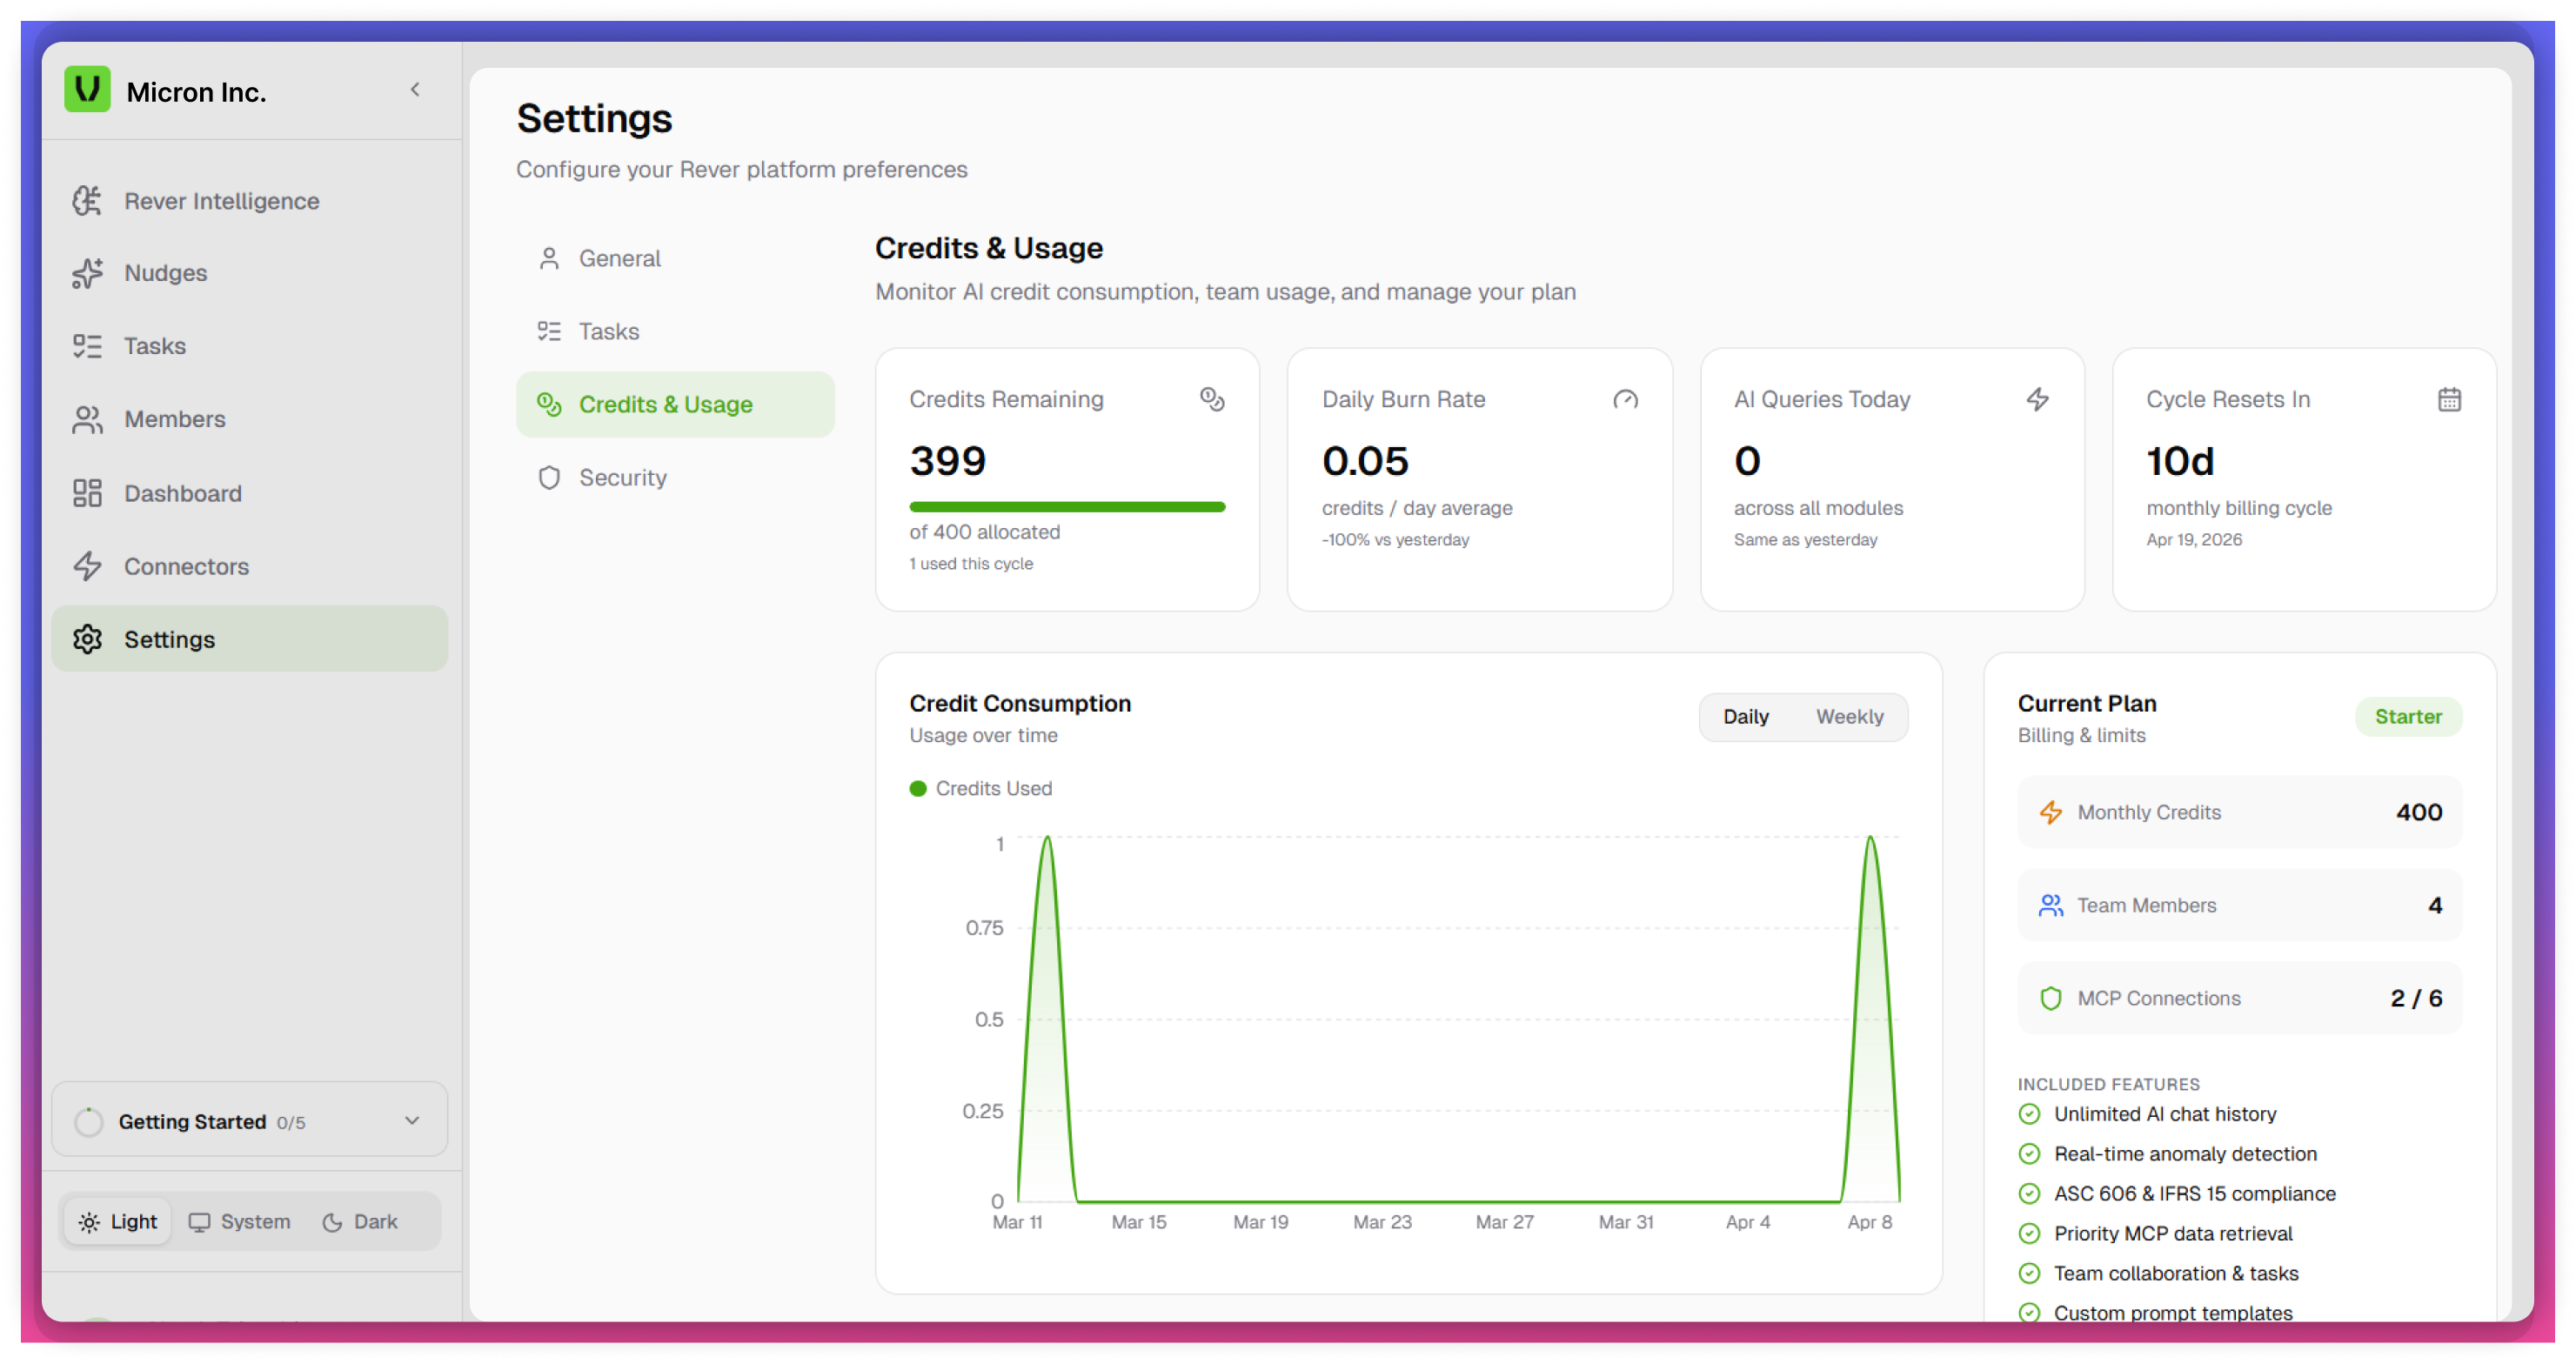The height and width of the screenshot is (1364, 2576).
Task: Select the Members sidebar icon
Action: pyautogui.click(x=88, y=419)
